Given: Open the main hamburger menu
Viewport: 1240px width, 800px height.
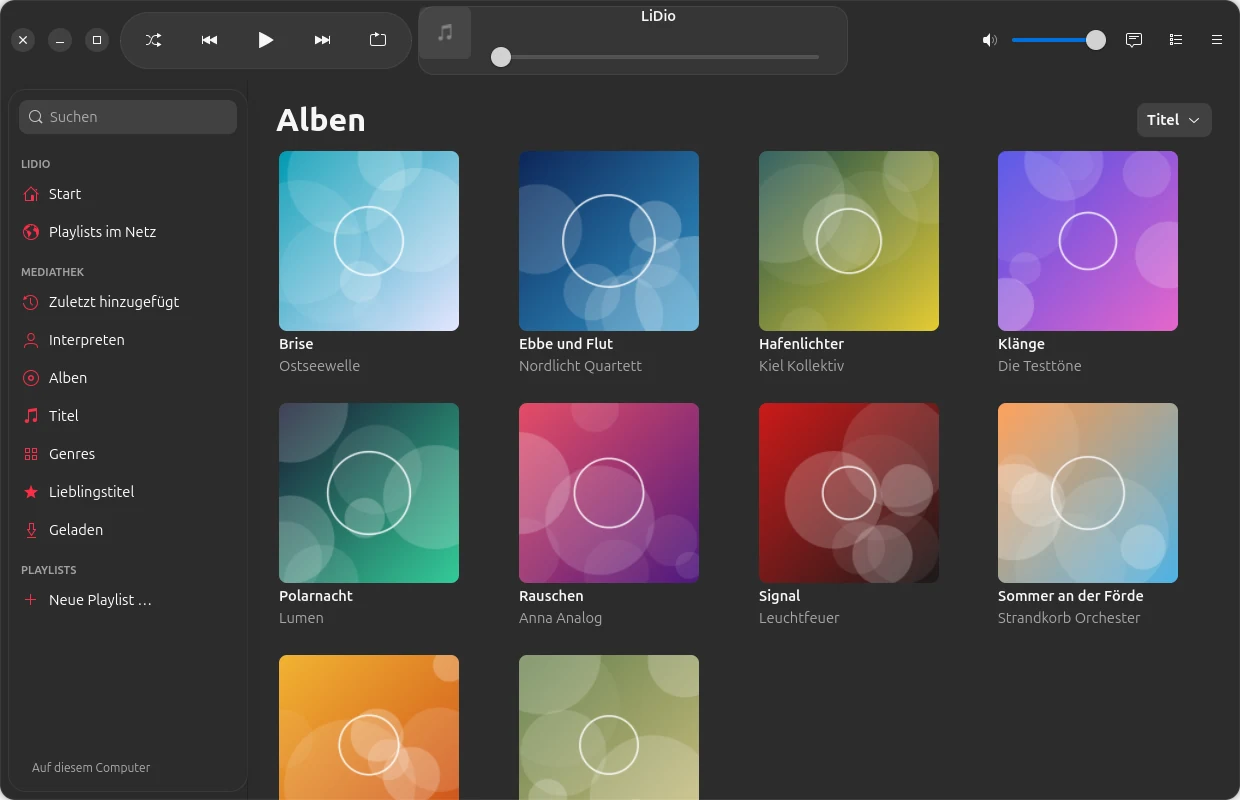Looking at the screenshot, I should pyautogui.click(x=1217, y=40).
